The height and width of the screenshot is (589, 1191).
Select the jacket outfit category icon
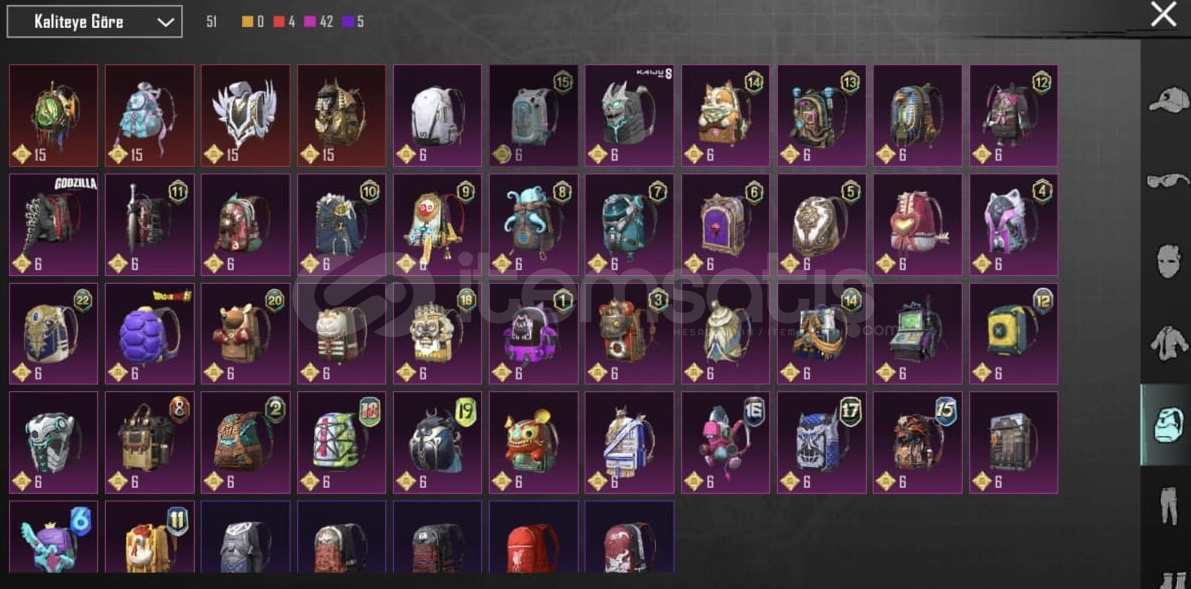(x=1168, y=344)
